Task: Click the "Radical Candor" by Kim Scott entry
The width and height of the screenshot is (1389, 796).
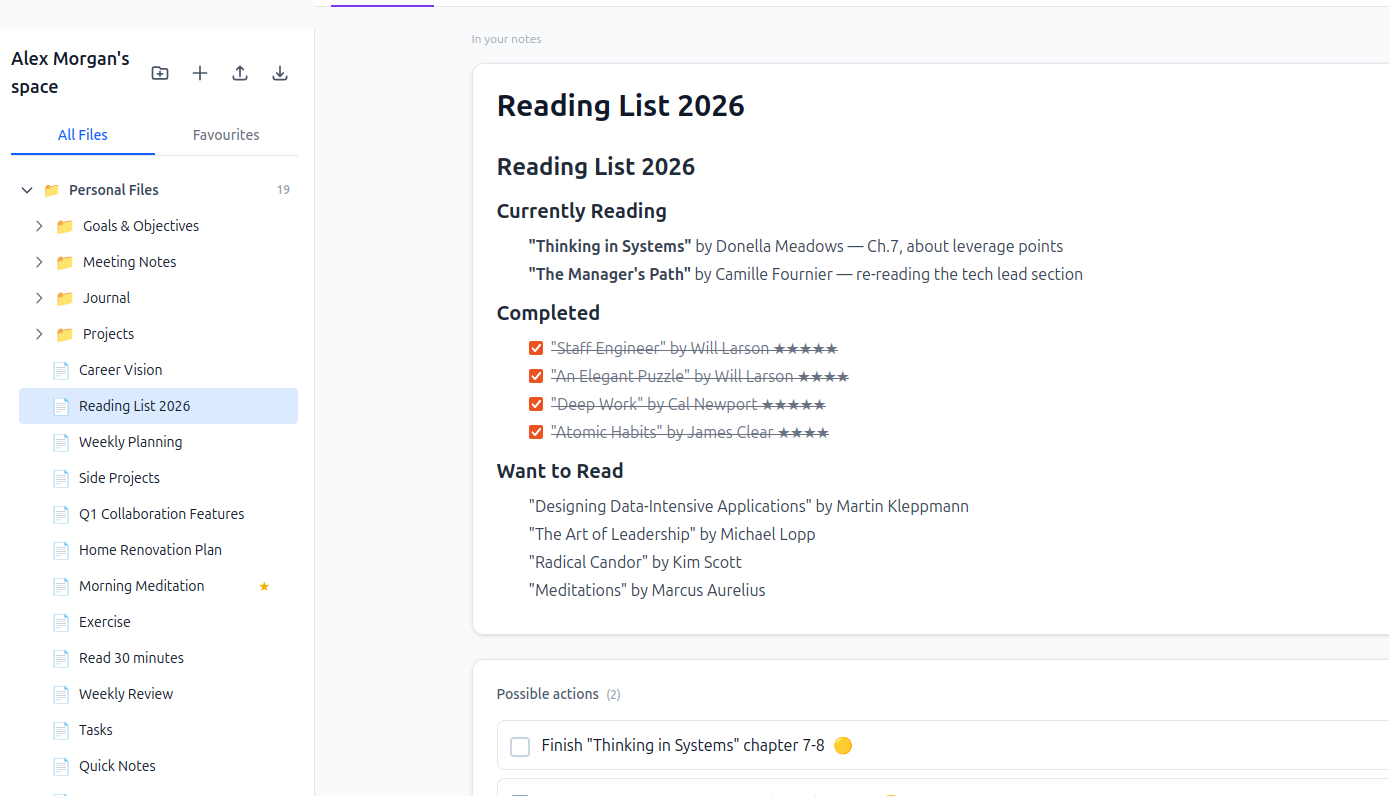Action: point(636,562)
